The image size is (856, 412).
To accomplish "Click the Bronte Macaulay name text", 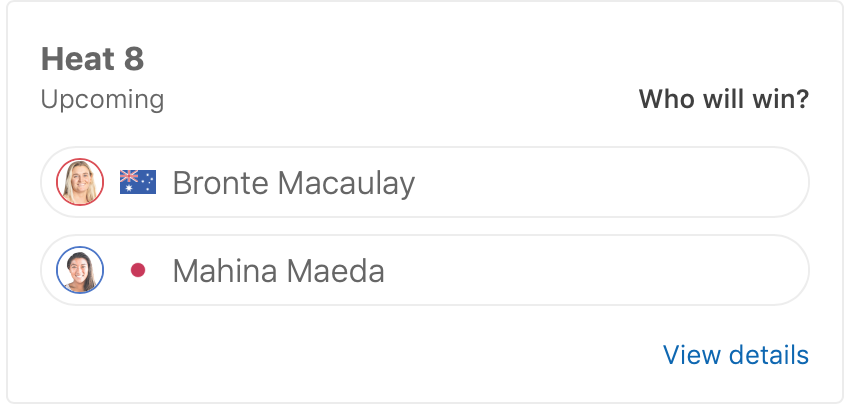I will coord(293,183).
